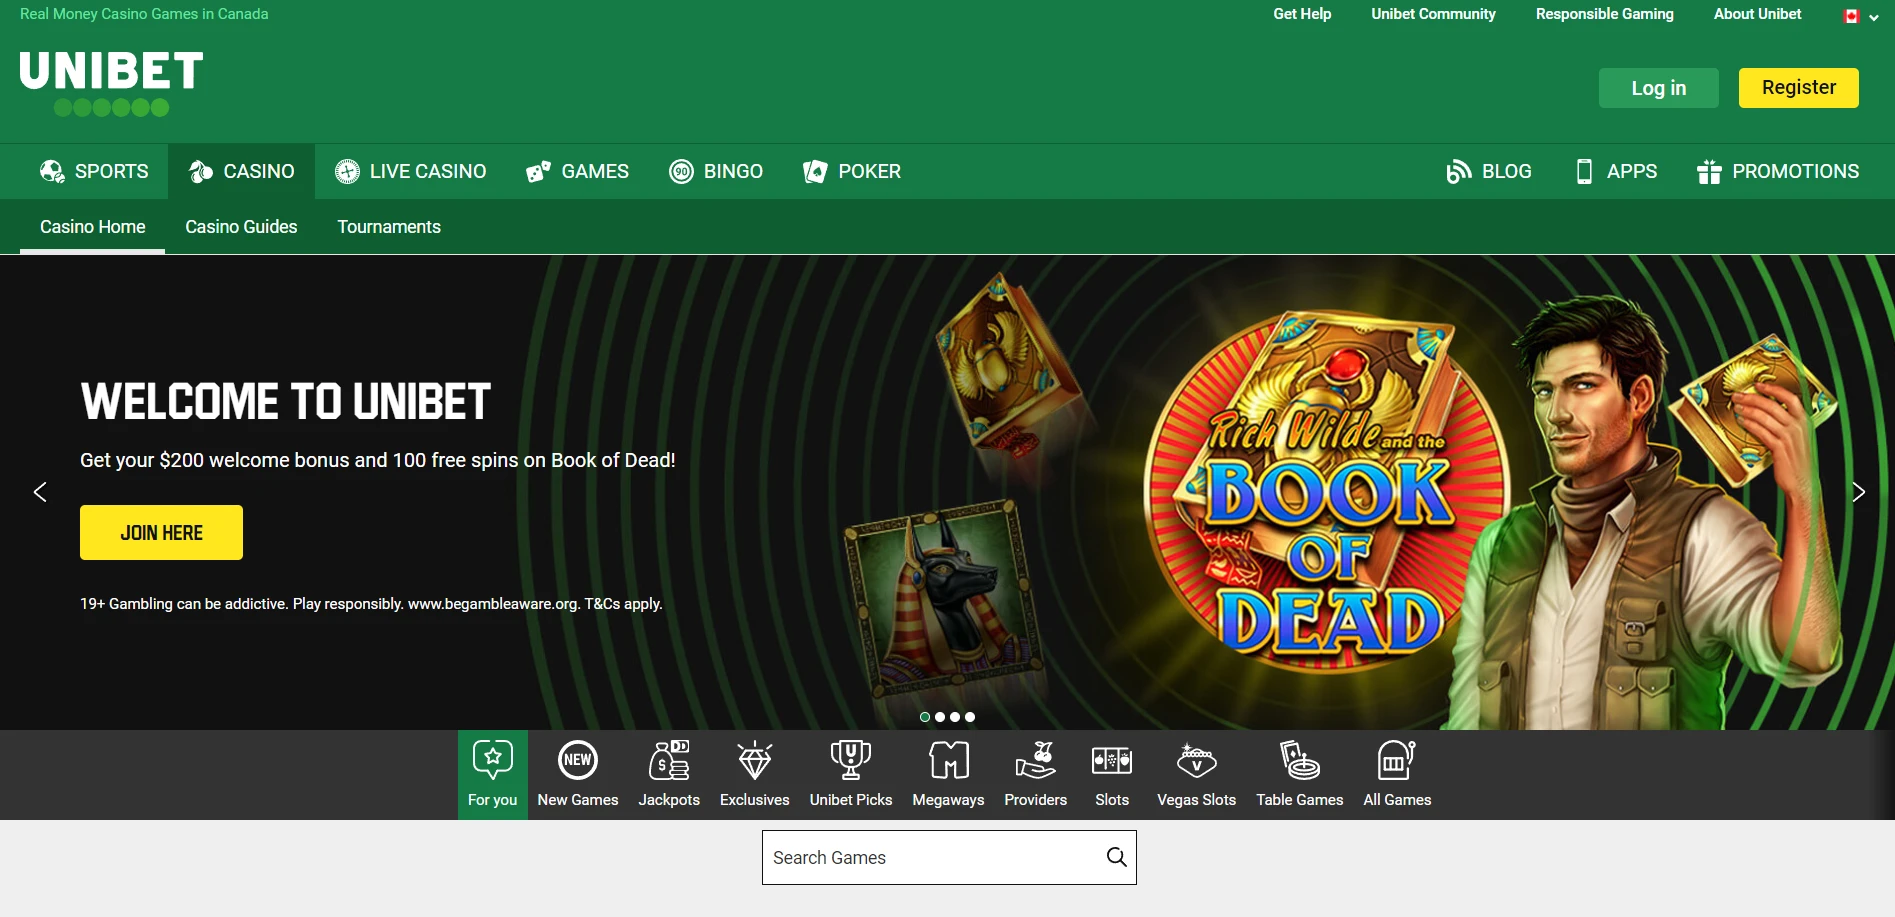Open the GAMES menu item

click(x=577, y=171)
